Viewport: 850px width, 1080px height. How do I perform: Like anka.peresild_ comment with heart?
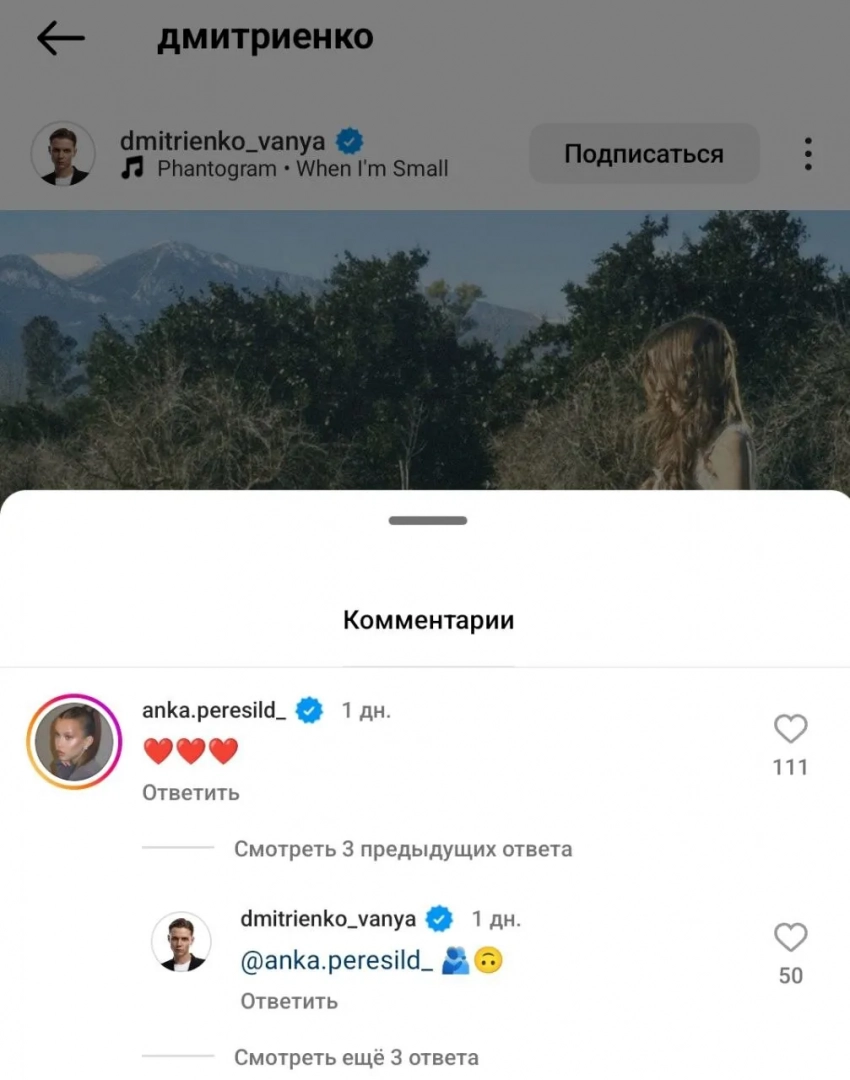tap(790, 729)
